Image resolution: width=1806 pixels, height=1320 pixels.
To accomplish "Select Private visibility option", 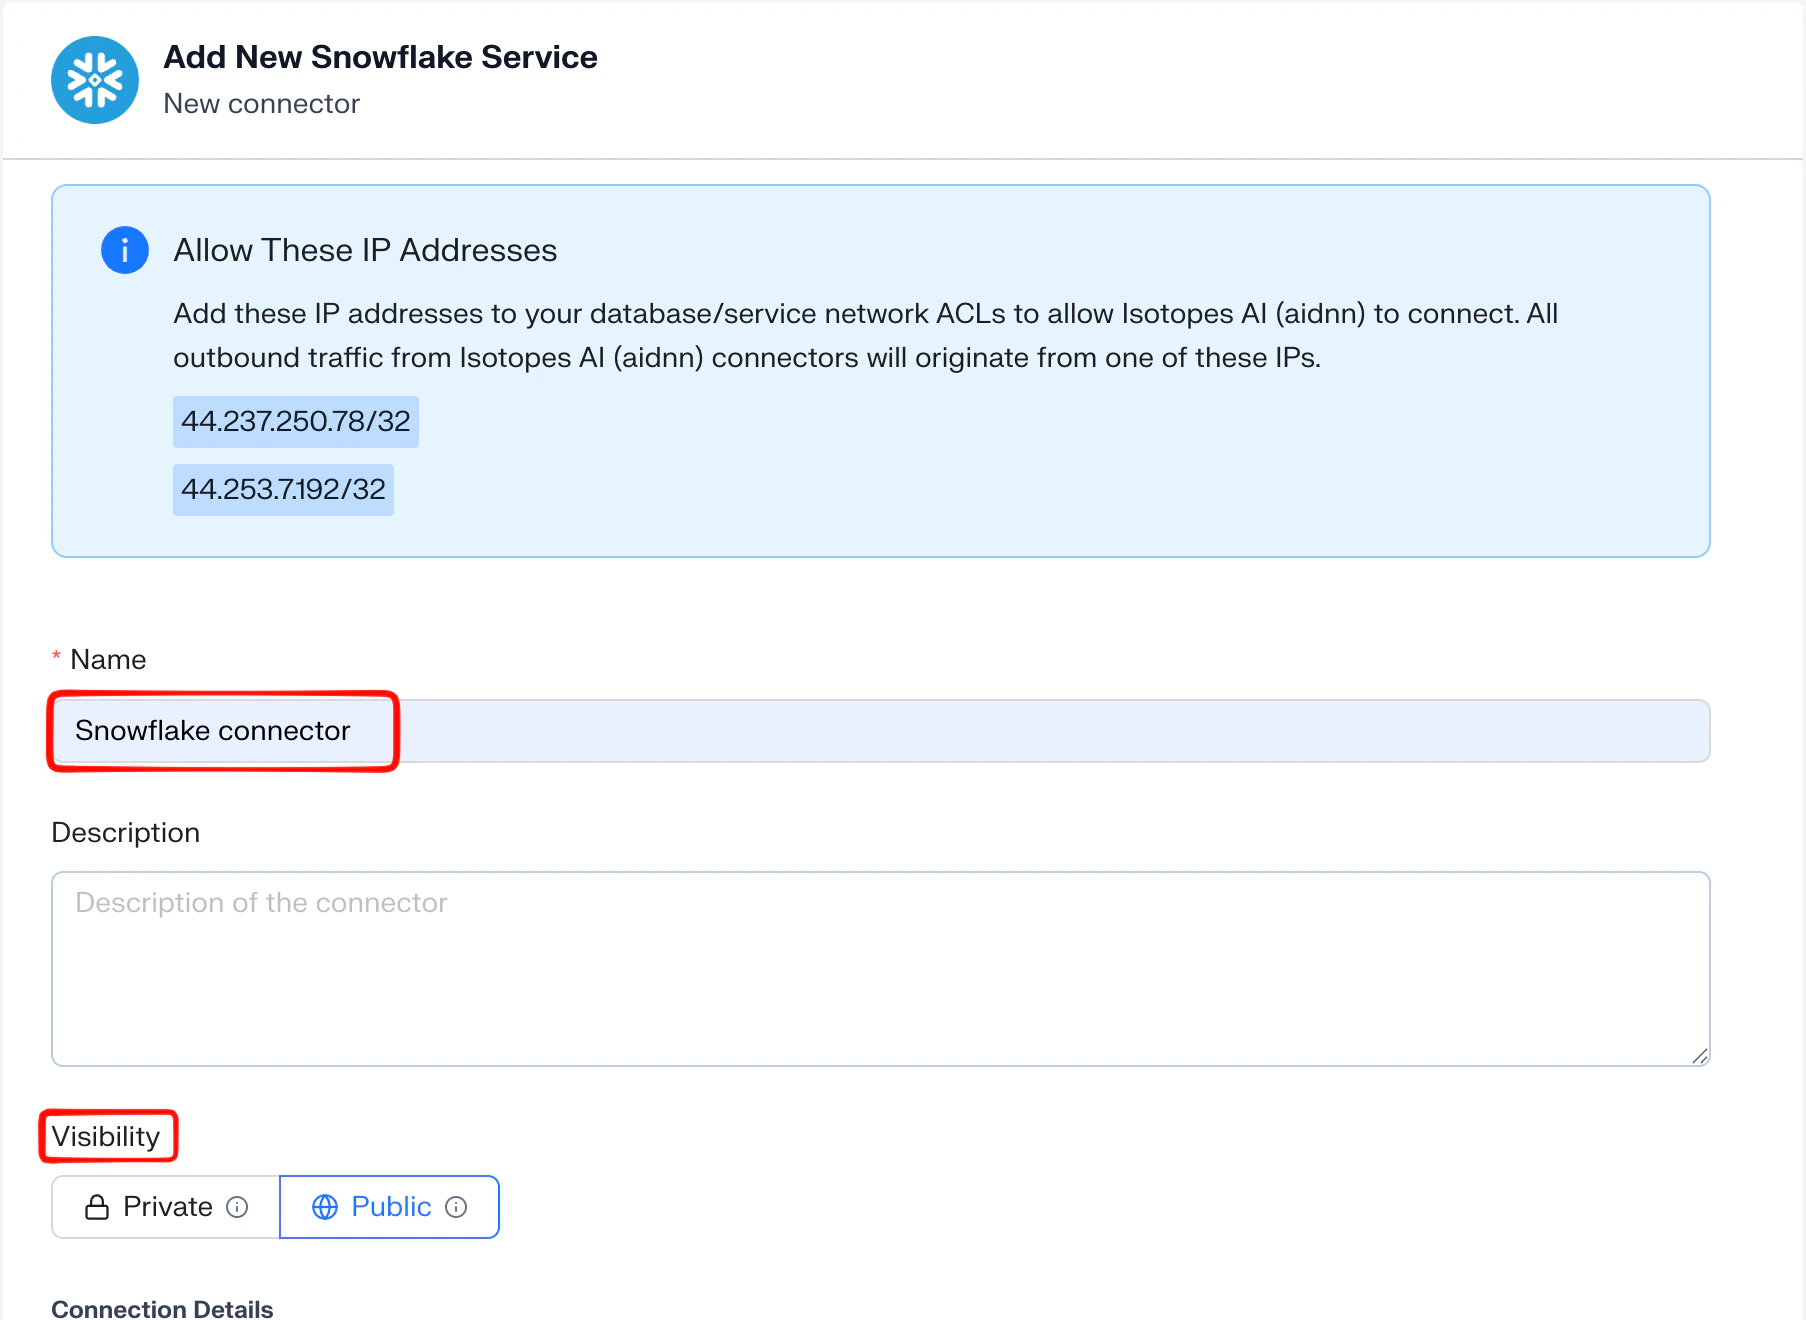I will click(166, 1207).
